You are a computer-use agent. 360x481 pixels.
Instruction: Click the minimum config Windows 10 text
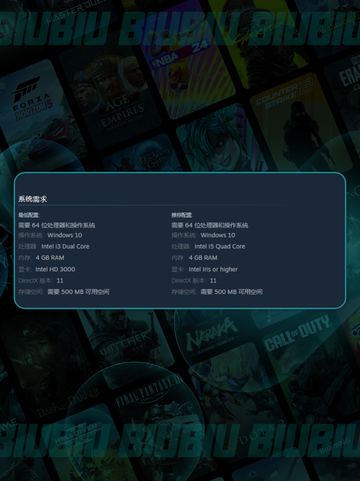coord(65,235)
